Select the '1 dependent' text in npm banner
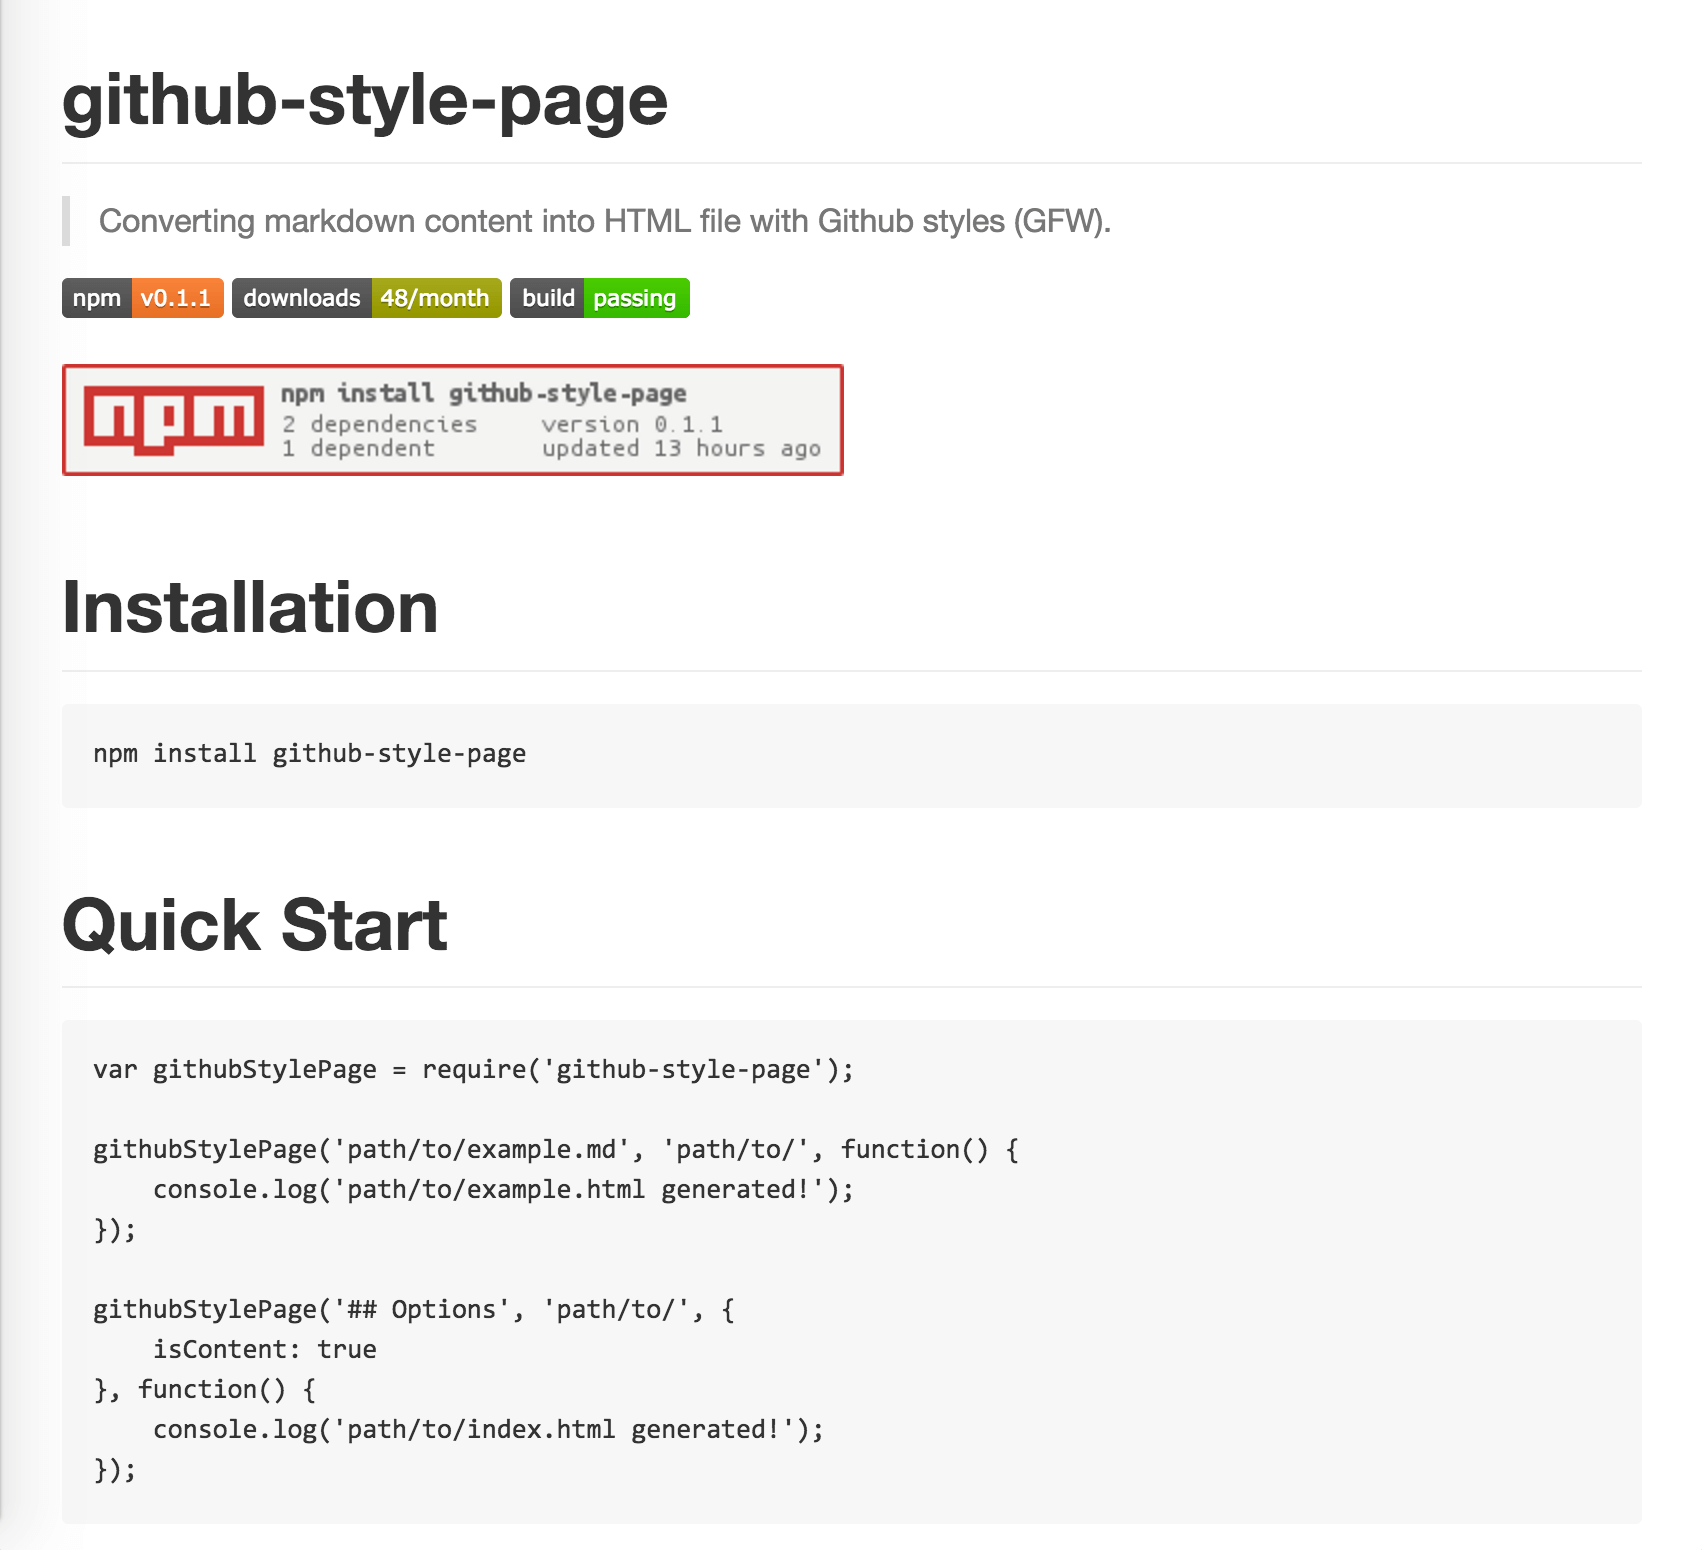The height and width of the screenshot is (1550, 1702). point(359,449)
